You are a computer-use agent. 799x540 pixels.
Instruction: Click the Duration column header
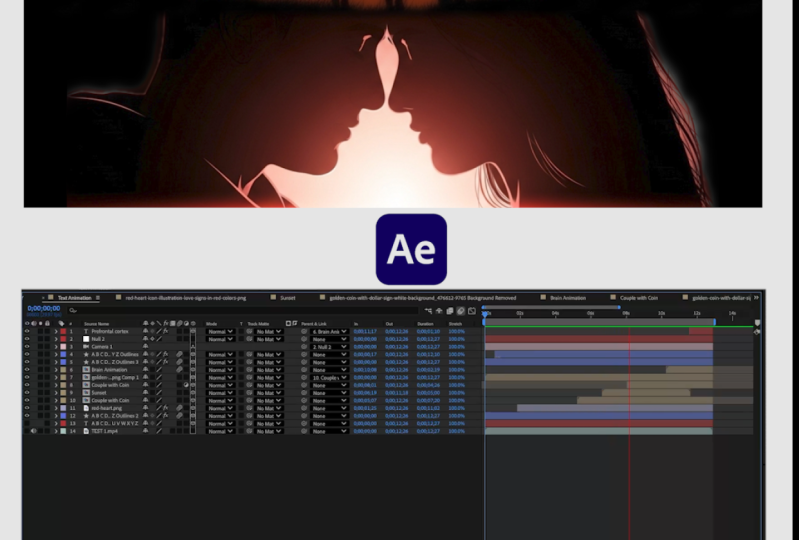pos(425,323)
